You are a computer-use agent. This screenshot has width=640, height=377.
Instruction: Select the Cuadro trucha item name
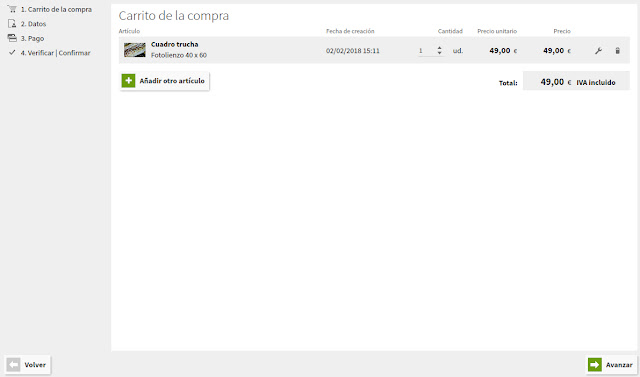coord(175,44)
